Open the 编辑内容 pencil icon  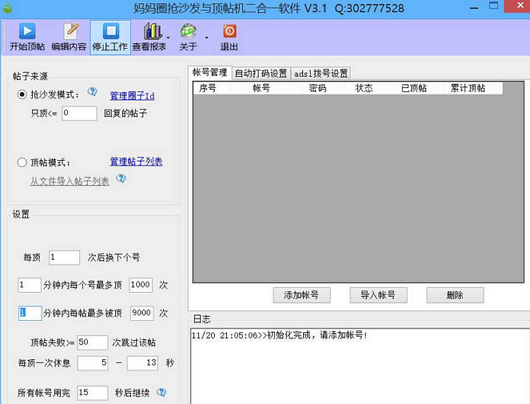click(70, 31)
